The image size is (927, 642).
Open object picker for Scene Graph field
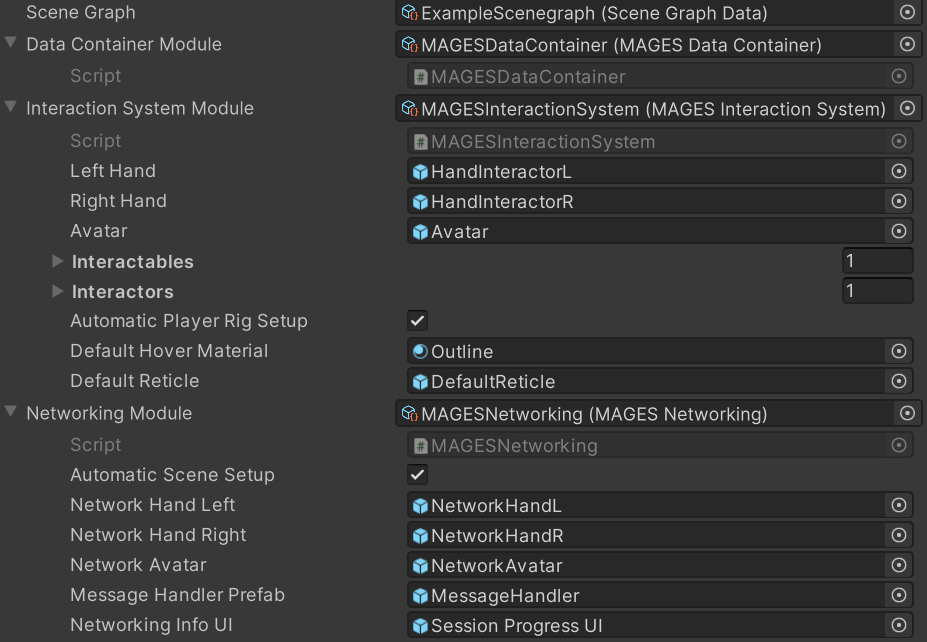pos(907,12)
